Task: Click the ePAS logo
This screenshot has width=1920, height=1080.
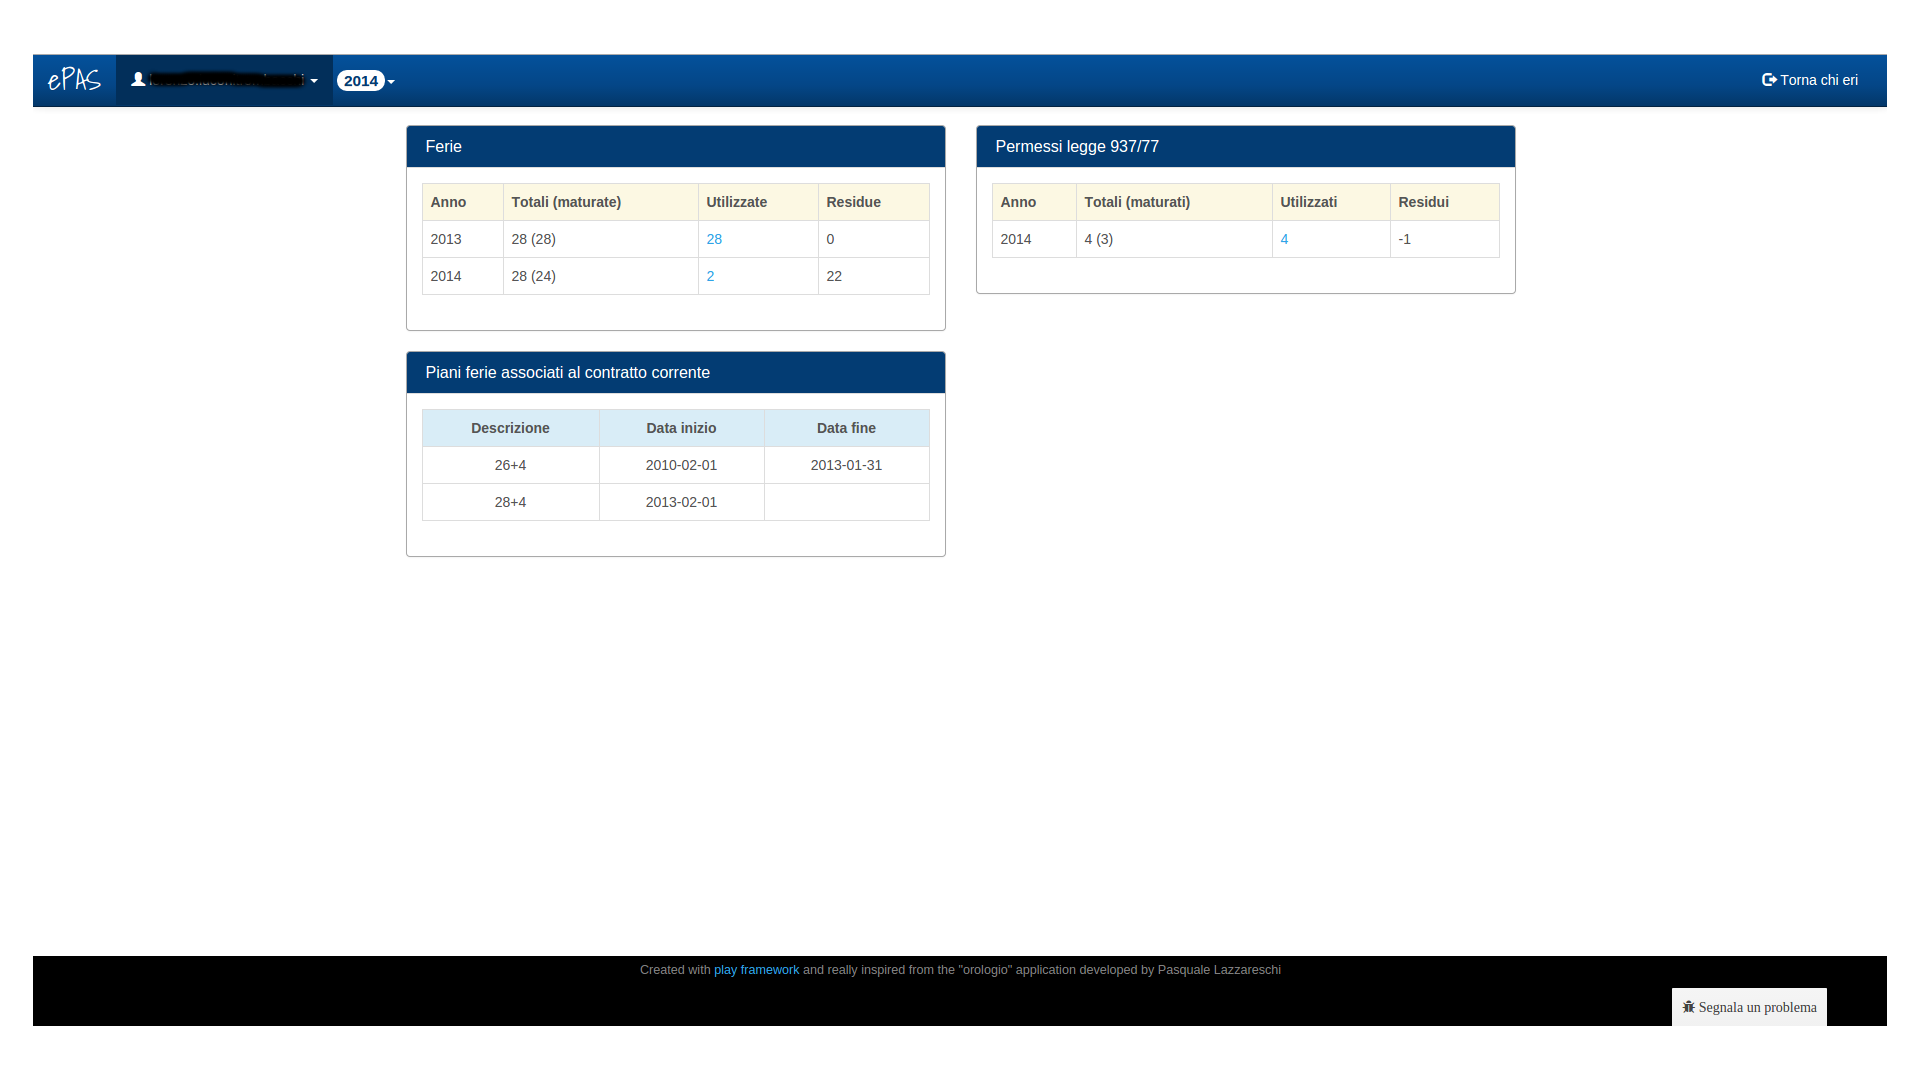Action: point(74,80)
